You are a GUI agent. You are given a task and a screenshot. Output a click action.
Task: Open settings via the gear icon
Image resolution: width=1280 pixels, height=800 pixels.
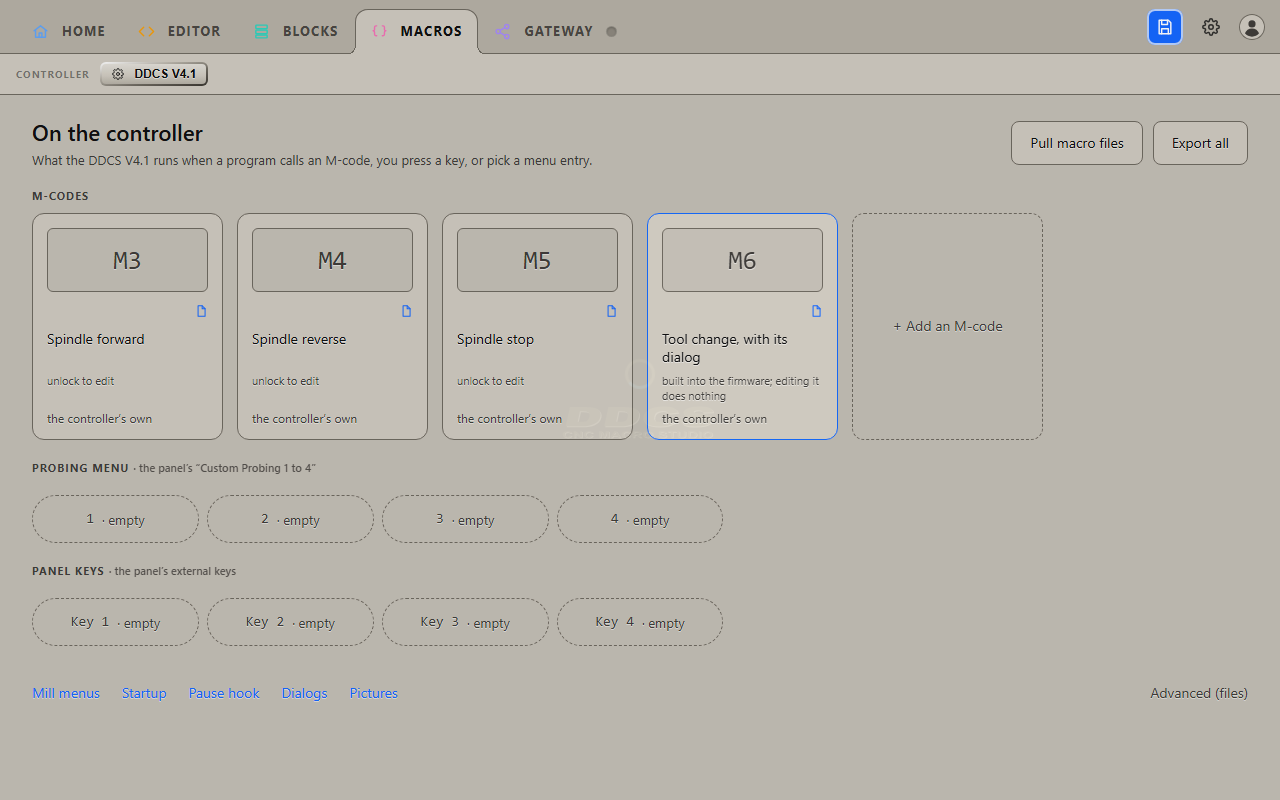tap(1211, 27)
